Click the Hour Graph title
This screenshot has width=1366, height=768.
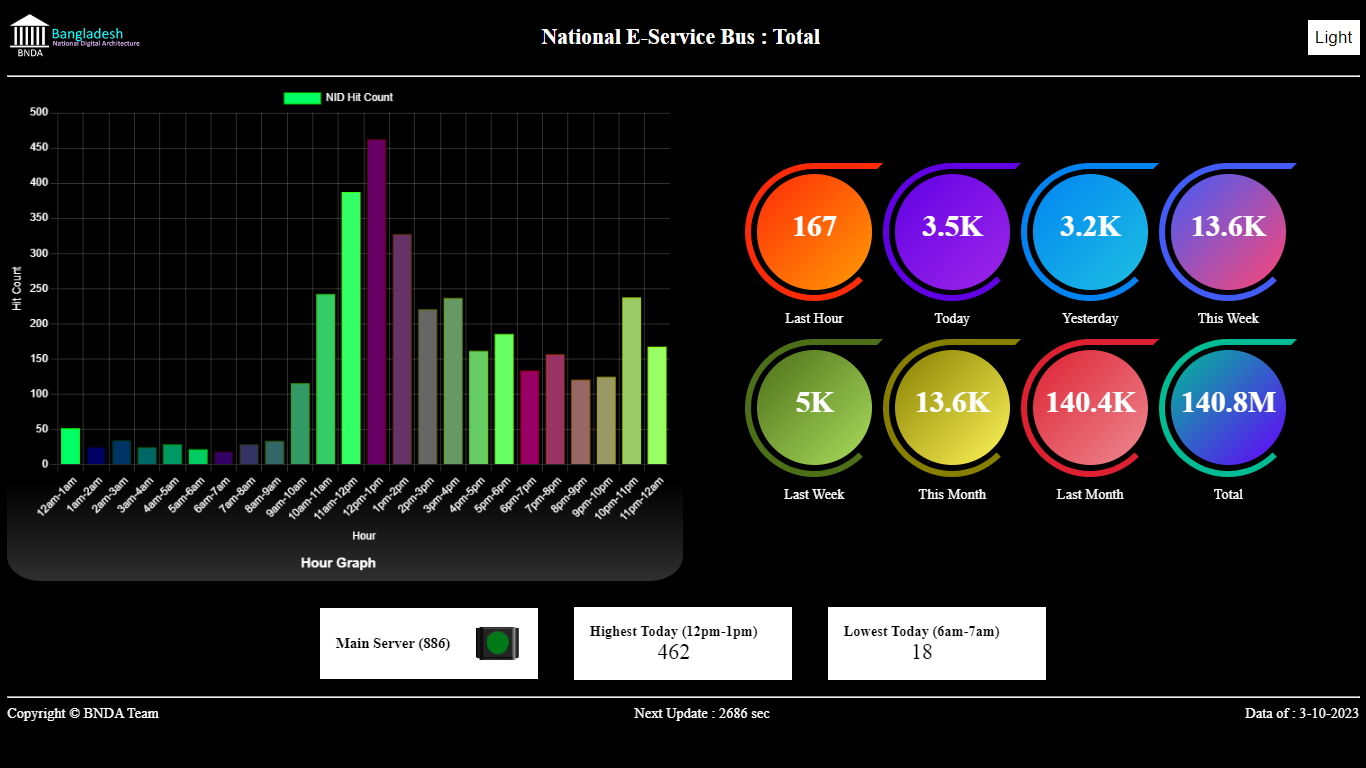click(338, 563)
